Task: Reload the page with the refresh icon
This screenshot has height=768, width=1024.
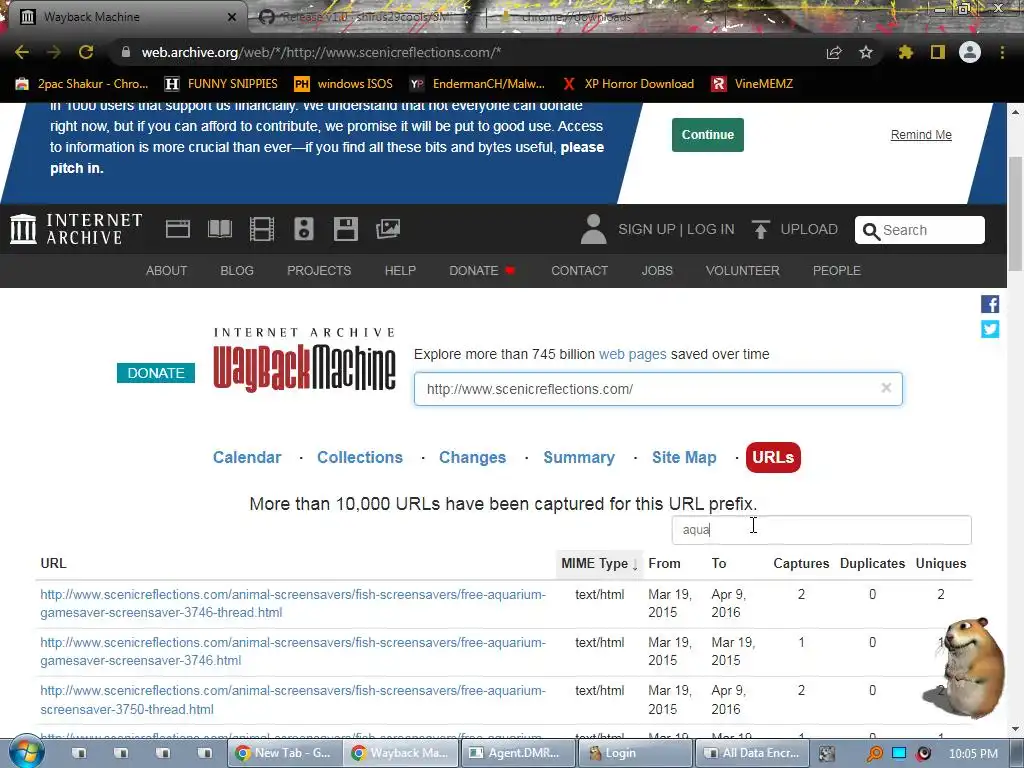Action: [86, 52]
